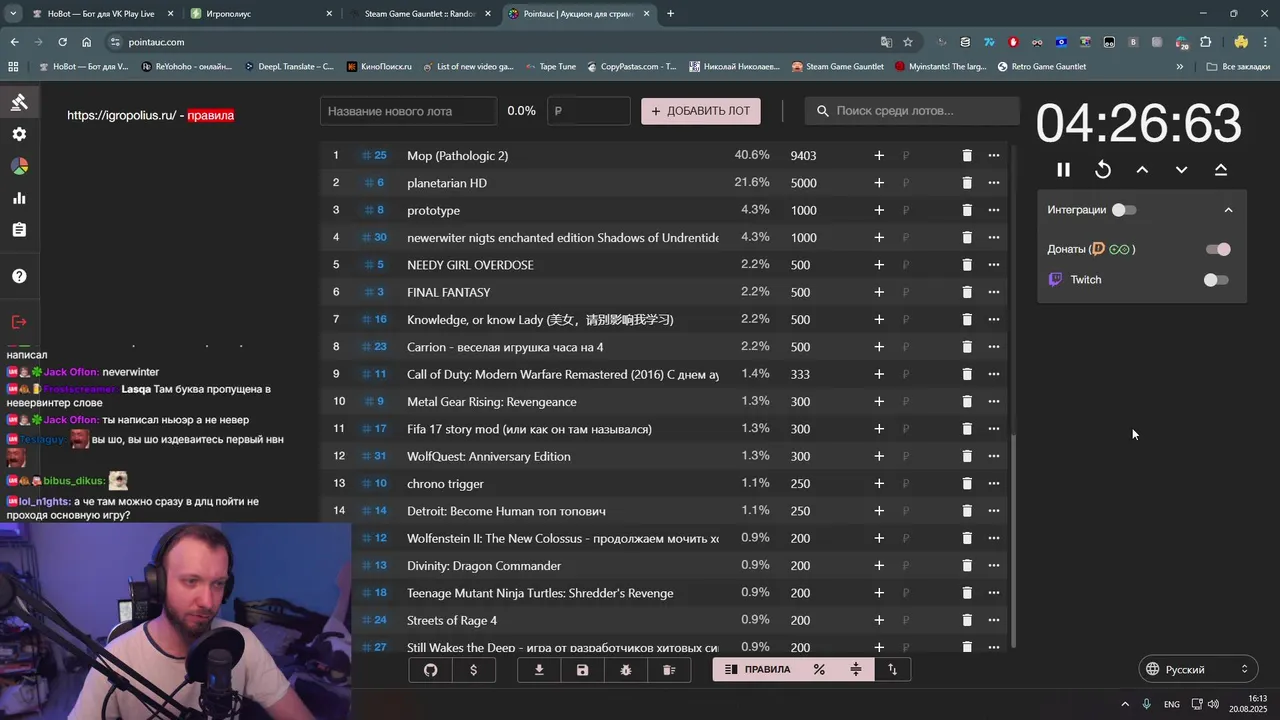Open the wheel pie icon in sidebar
The image size is (1280, 720).
(x=19, y=166)
